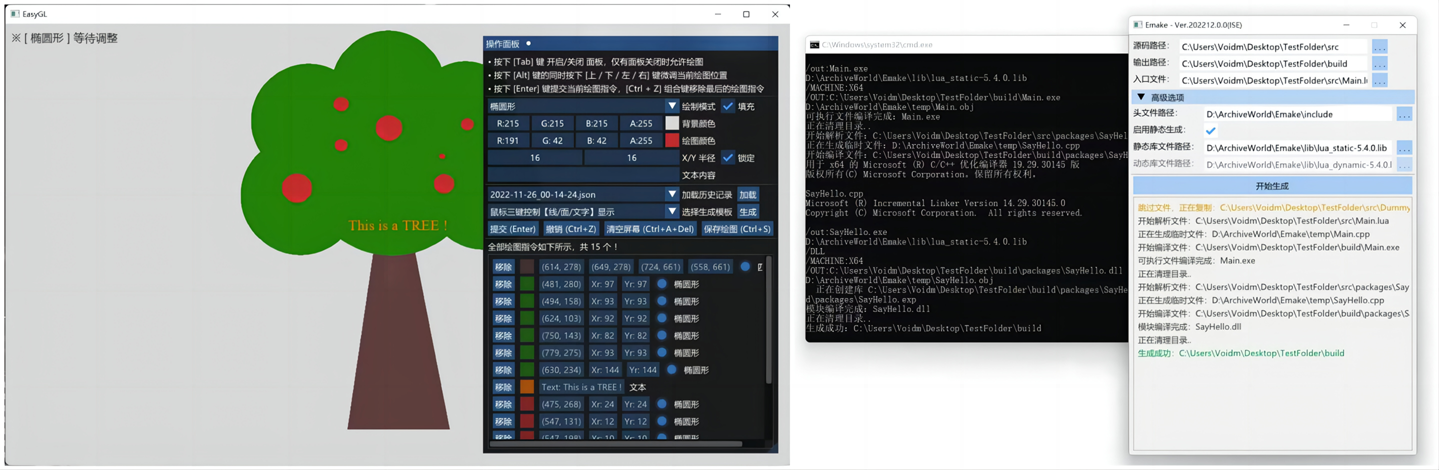
Task: Click 移除 on the Text: This is a TREE row
Action: coord(503,387)
